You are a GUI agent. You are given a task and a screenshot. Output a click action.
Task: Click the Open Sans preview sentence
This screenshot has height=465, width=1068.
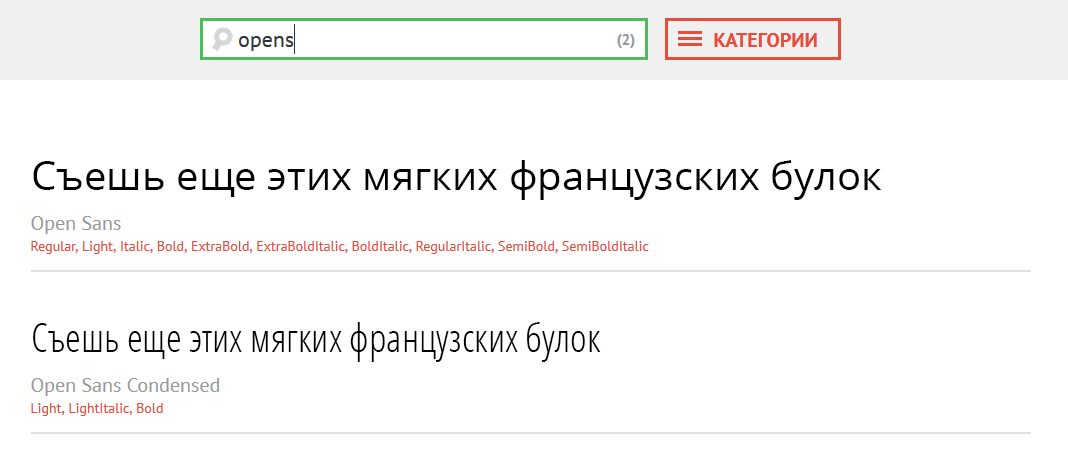tap(456, 178)
